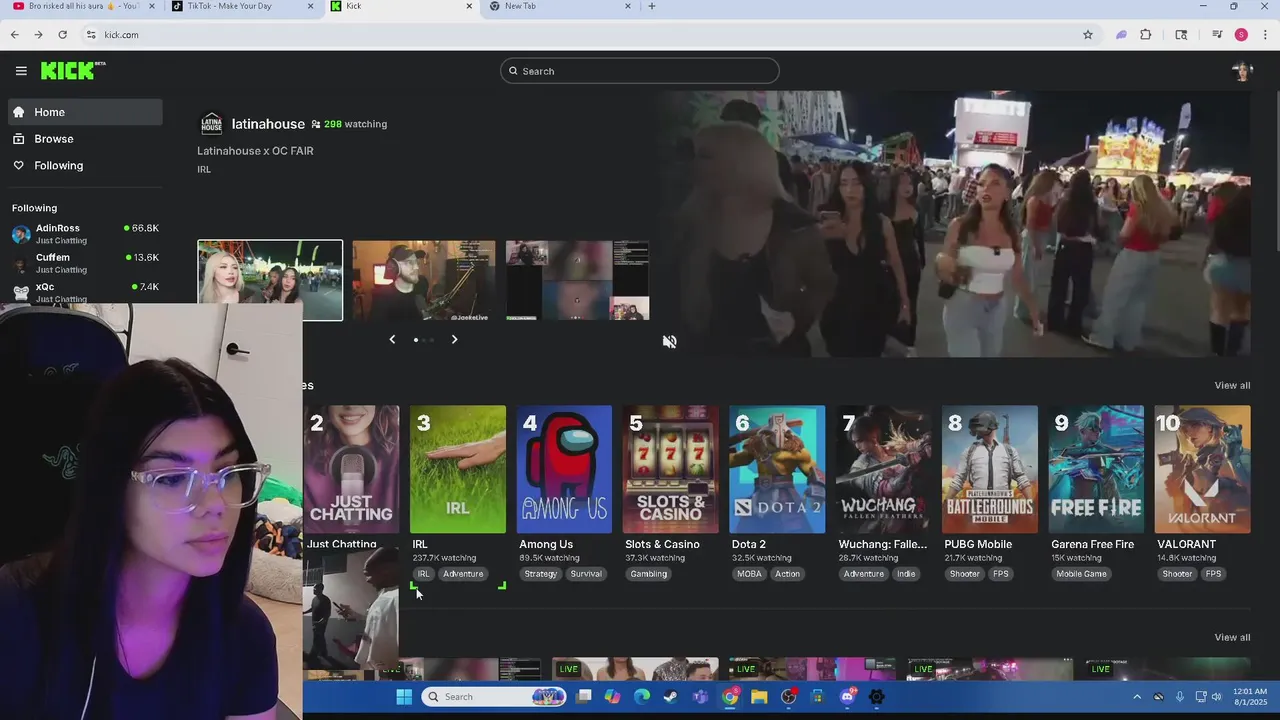The image size is (1280, 720).
Task: Go to next featured stream
Action: 454,340
